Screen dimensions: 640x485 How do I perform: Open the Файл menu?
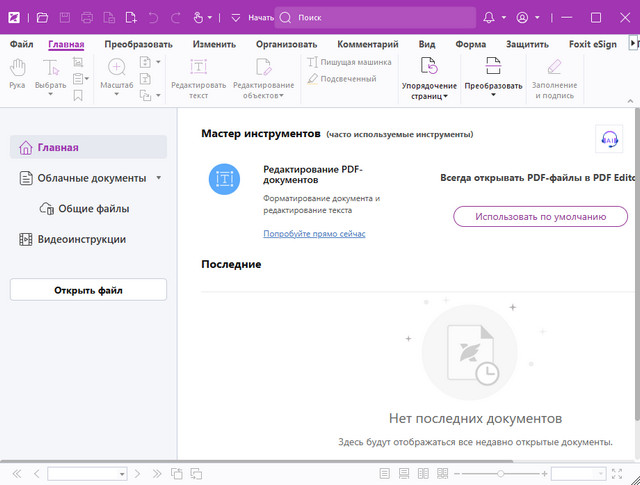point(22,44)
